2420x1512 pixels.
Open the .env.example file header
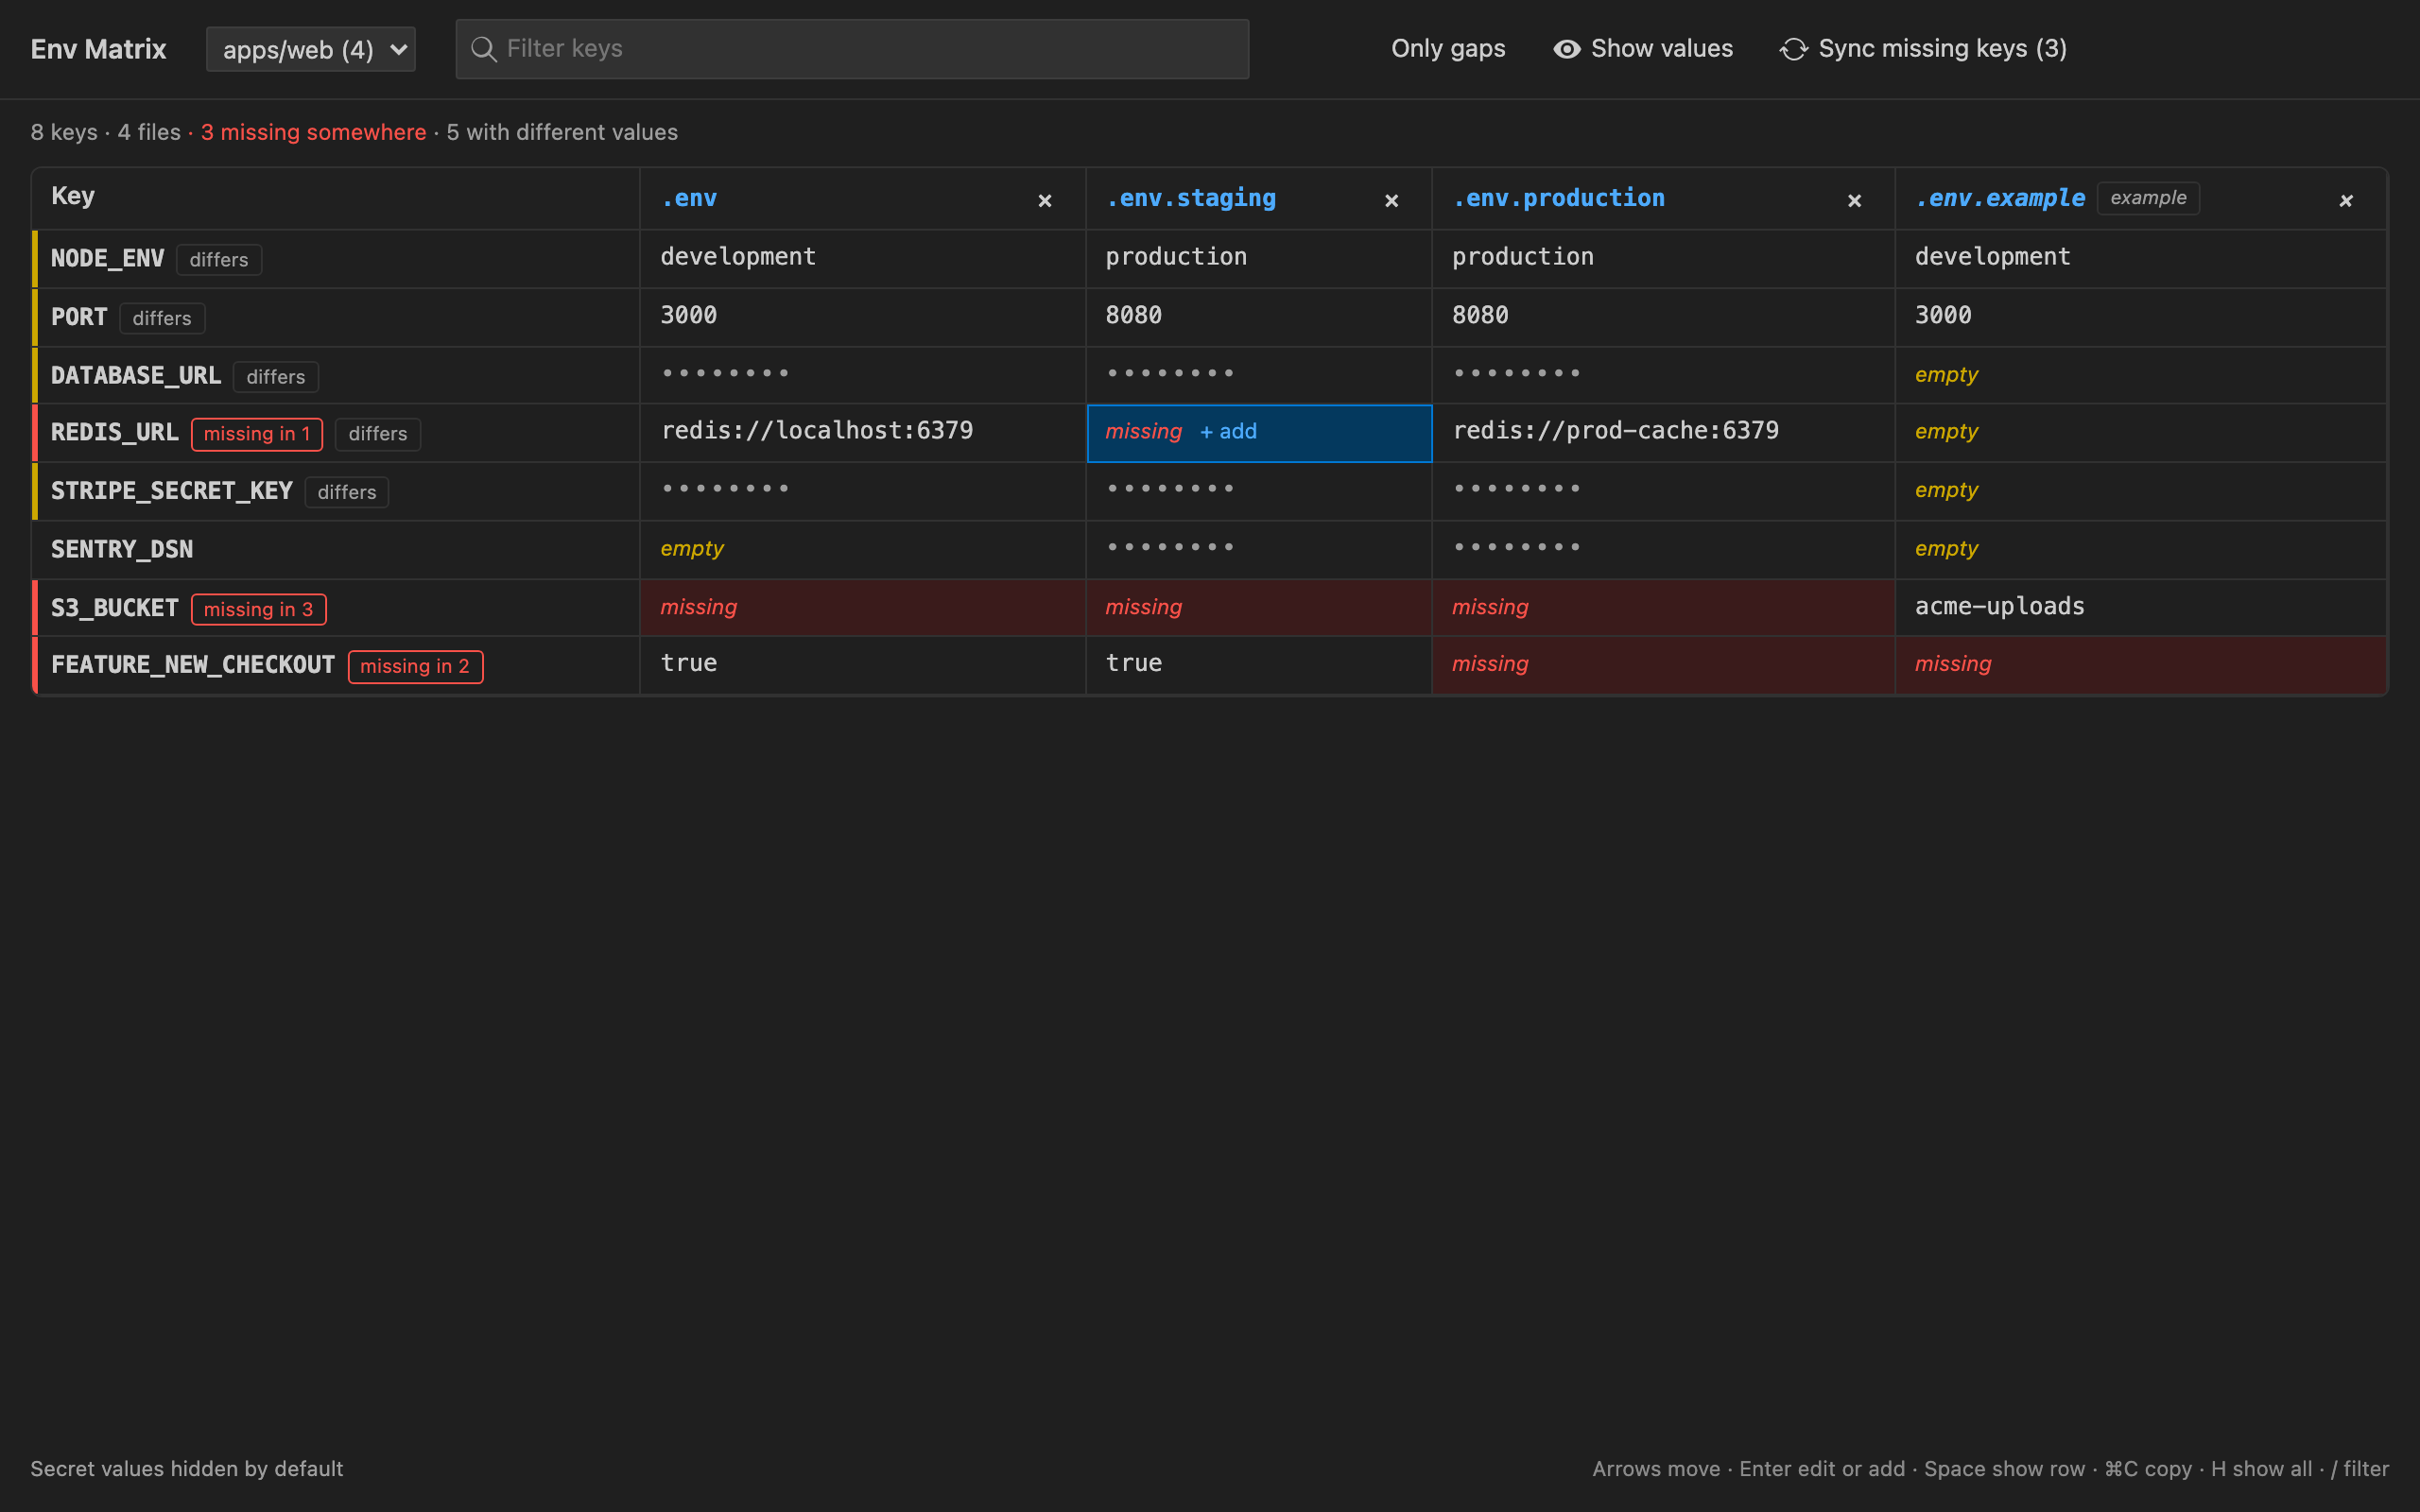pos(2000,198)
